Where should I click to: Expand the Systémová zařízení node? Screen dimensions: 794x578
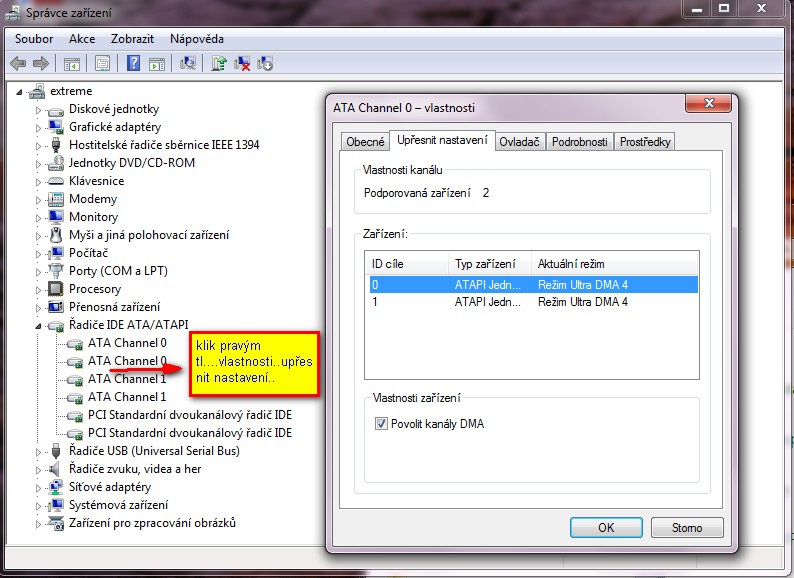(x=38, y=506)
